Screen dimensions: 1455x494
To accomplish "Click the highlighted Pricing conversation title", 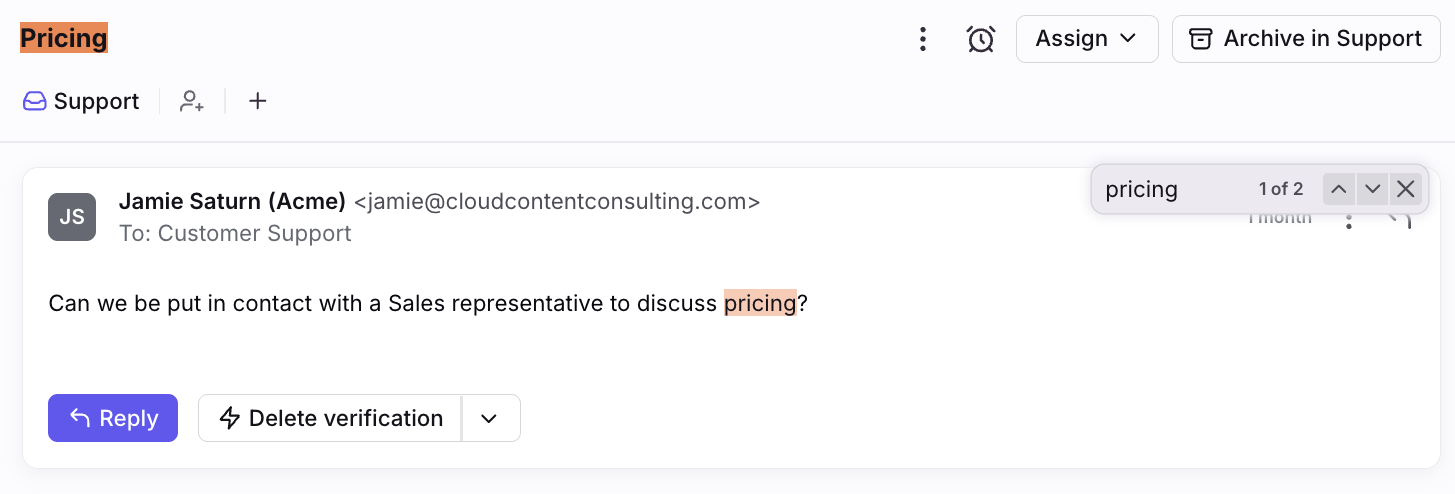I will pyautogui.click(x=64, y=39).
